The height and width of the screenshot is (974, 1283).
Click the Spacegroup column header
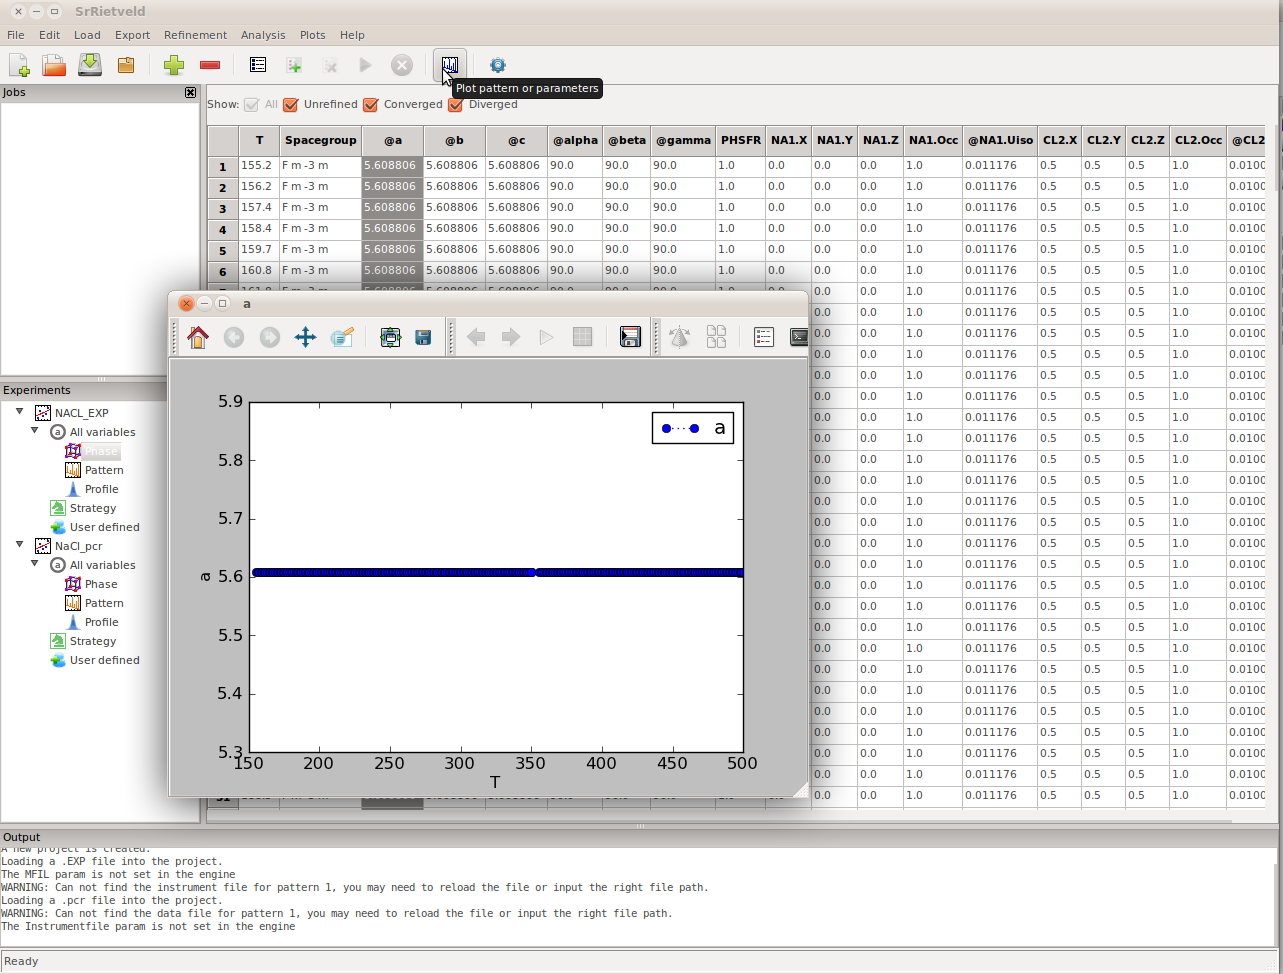pyautogui.click(x=320, y=141)
